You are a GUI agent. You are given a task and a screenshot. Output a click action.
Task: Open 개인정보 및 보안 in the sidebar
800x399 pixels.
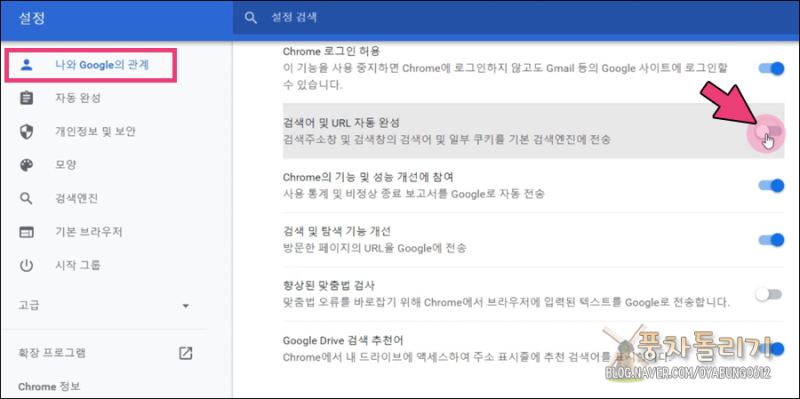(x=95, y=132)
